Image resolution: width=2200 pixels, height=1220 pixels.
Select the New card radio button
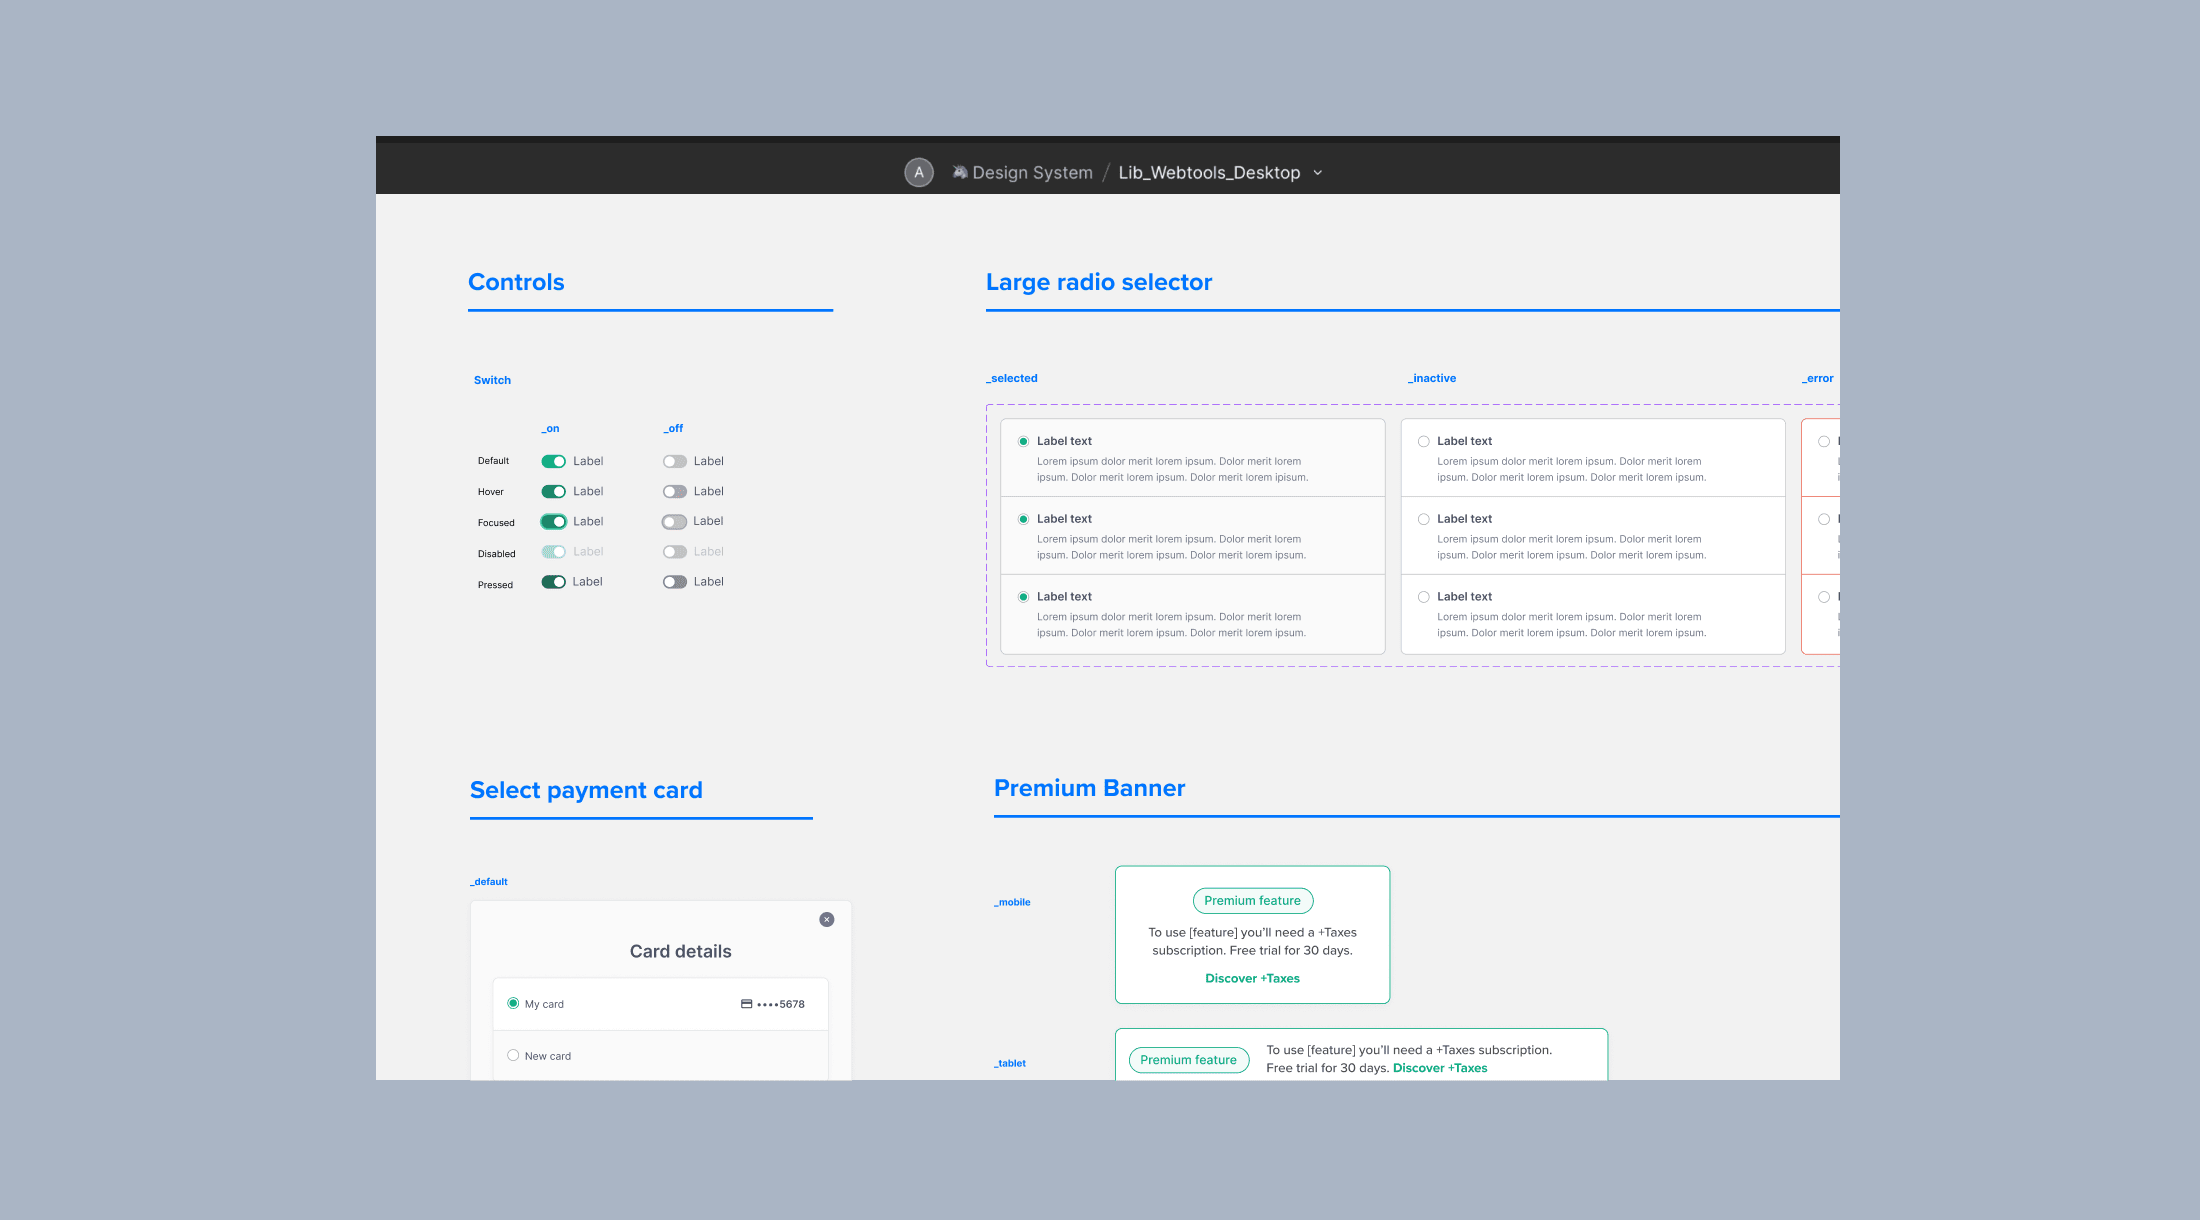(x=513, y=1055)
